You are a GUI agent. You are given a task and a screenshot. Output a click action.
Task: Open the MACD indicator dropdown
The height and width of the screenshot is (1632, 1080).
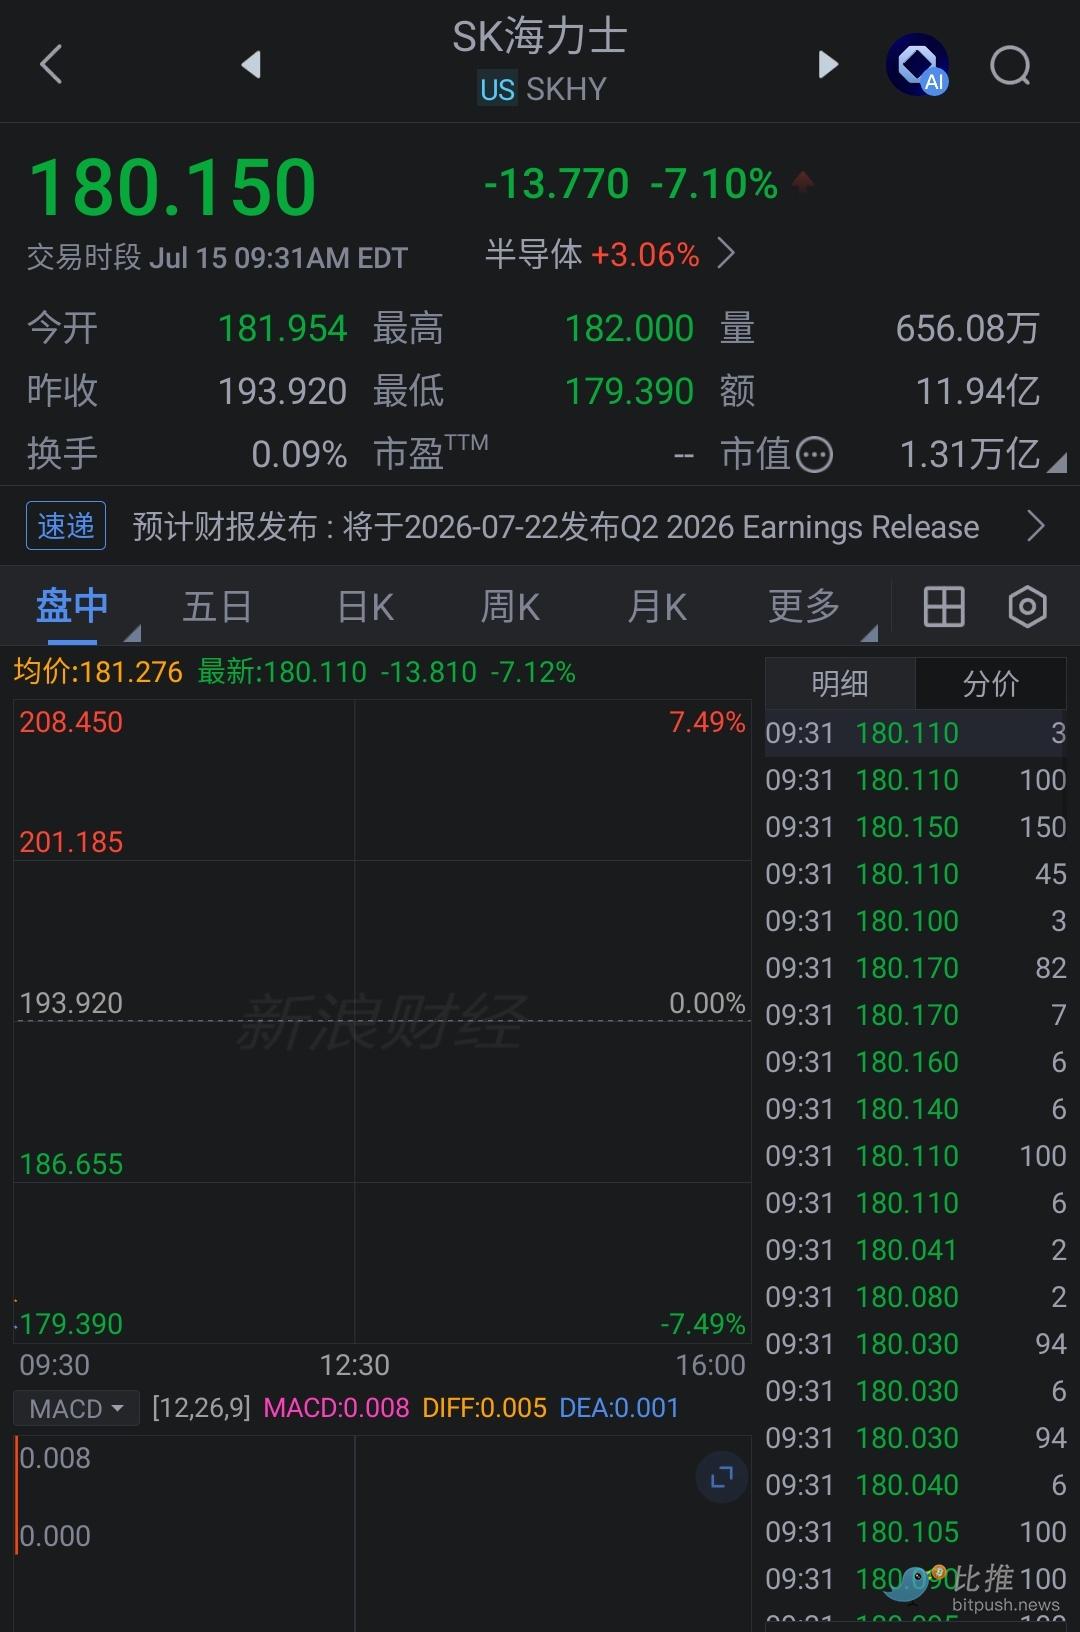click(76, 1408)
